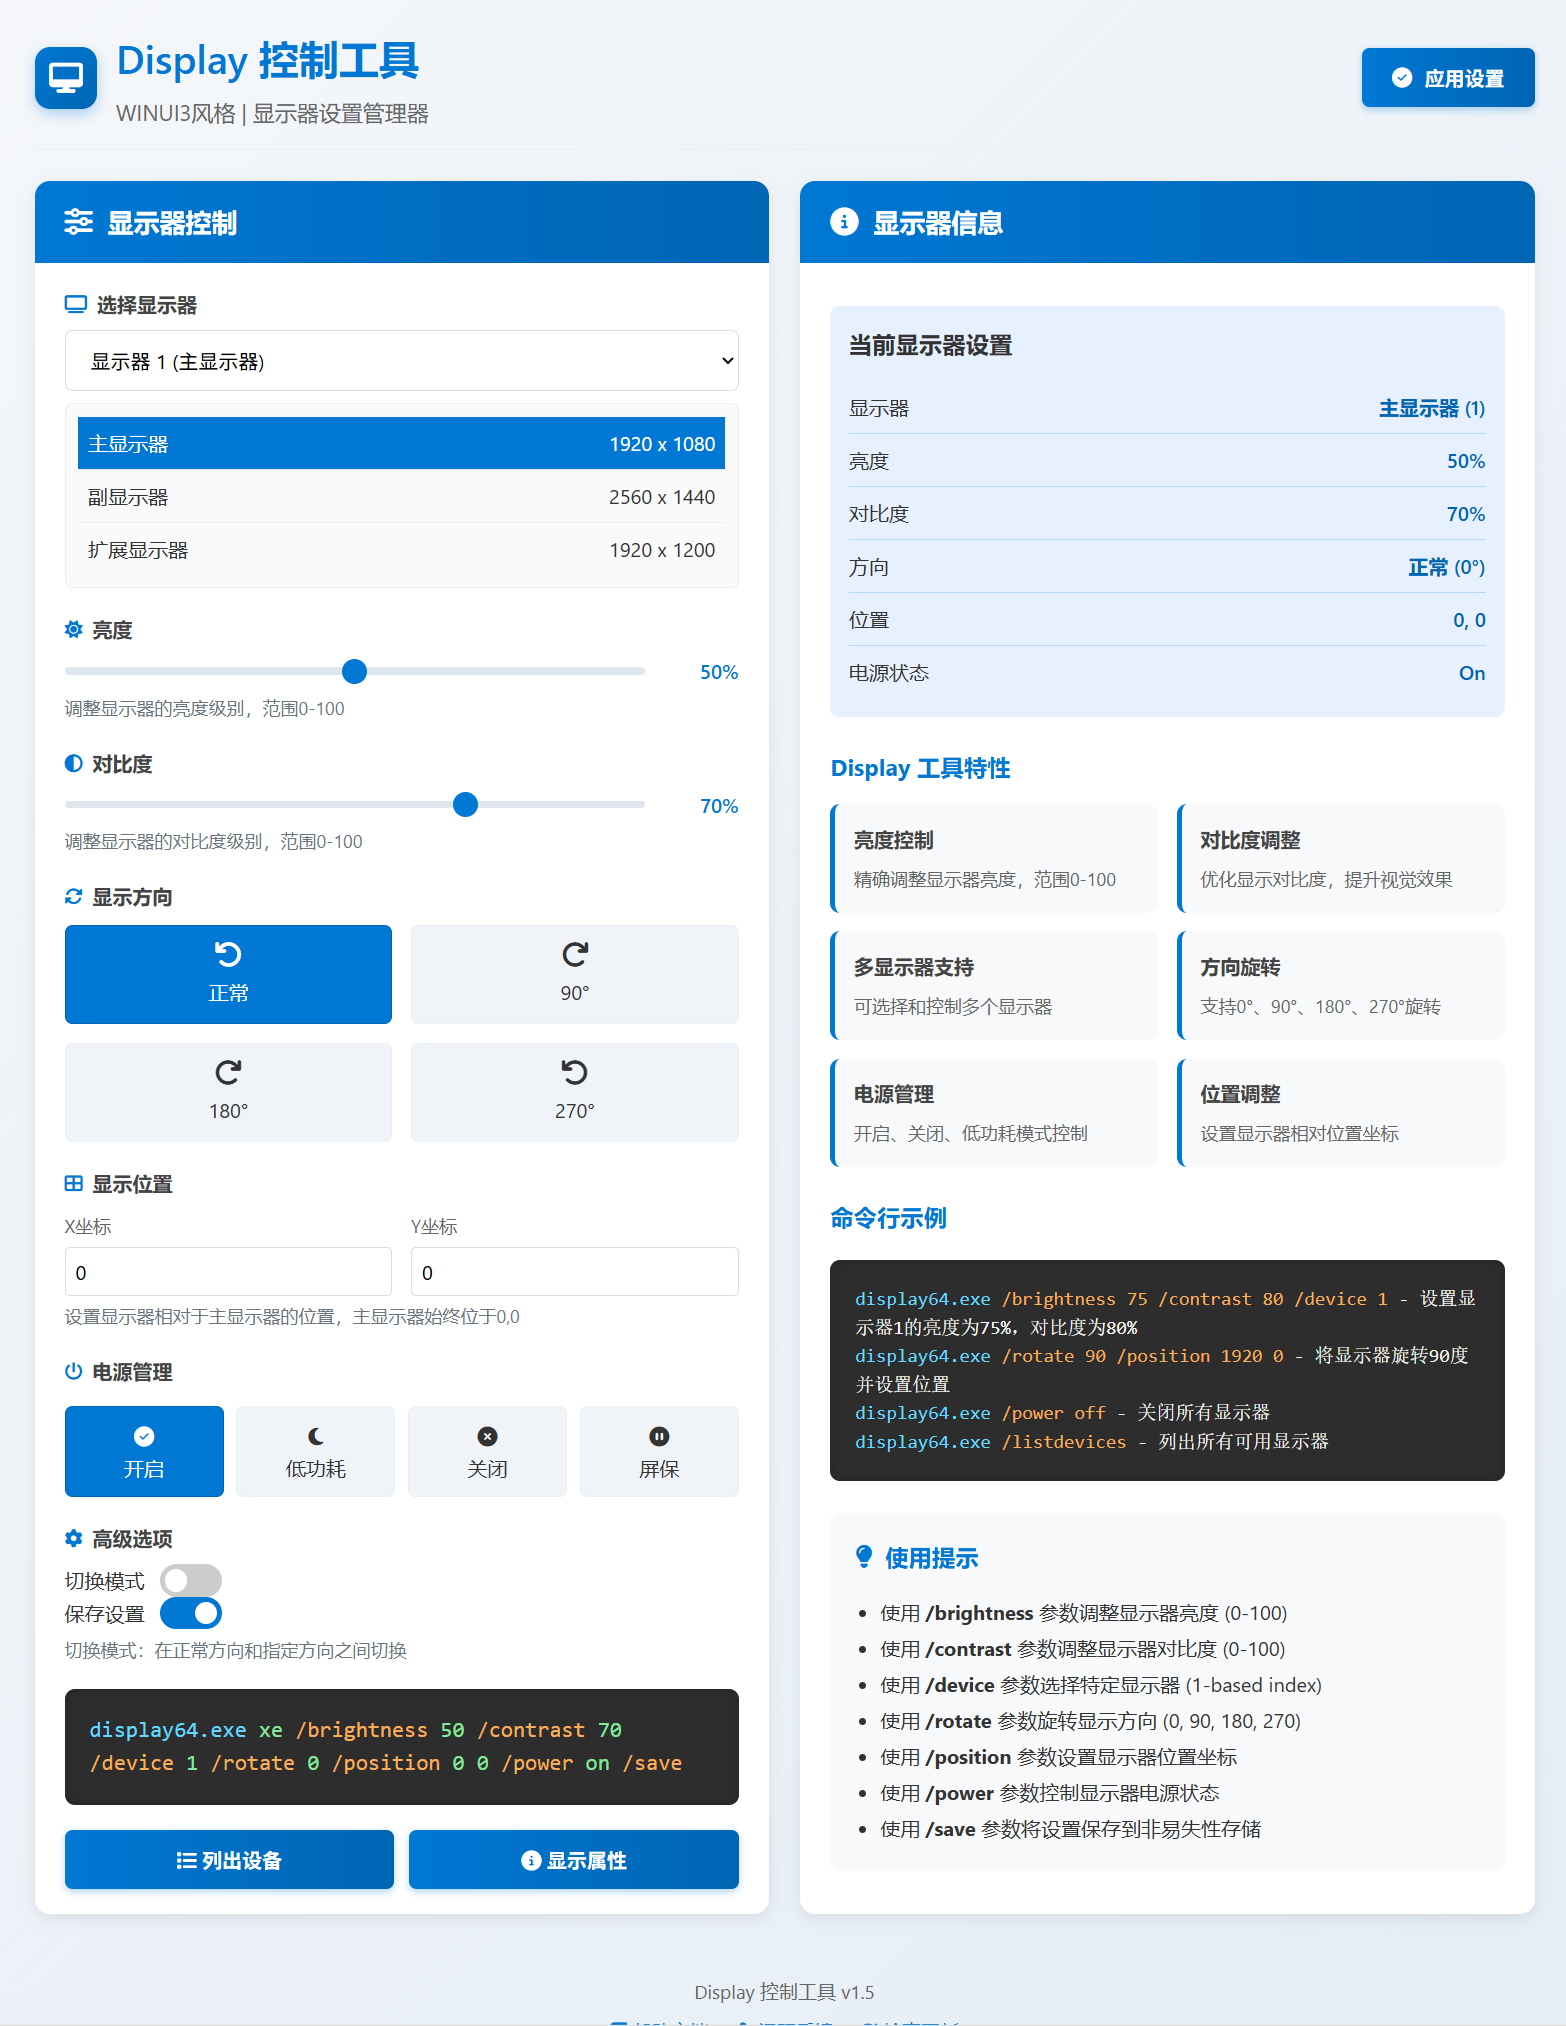Screen dimensions: 1566x2026
Task: Click the /listdevices command example line
Action: coord(1092,1441)
